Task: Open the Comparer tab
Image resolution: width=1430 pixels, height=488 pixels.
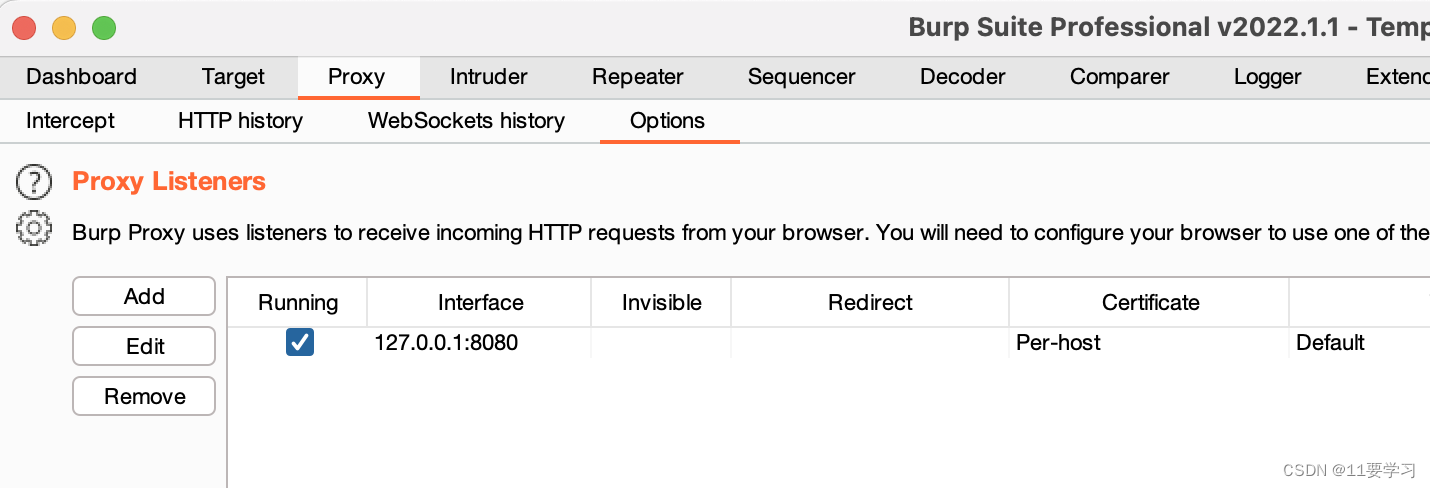Action: click(1119, 77)
